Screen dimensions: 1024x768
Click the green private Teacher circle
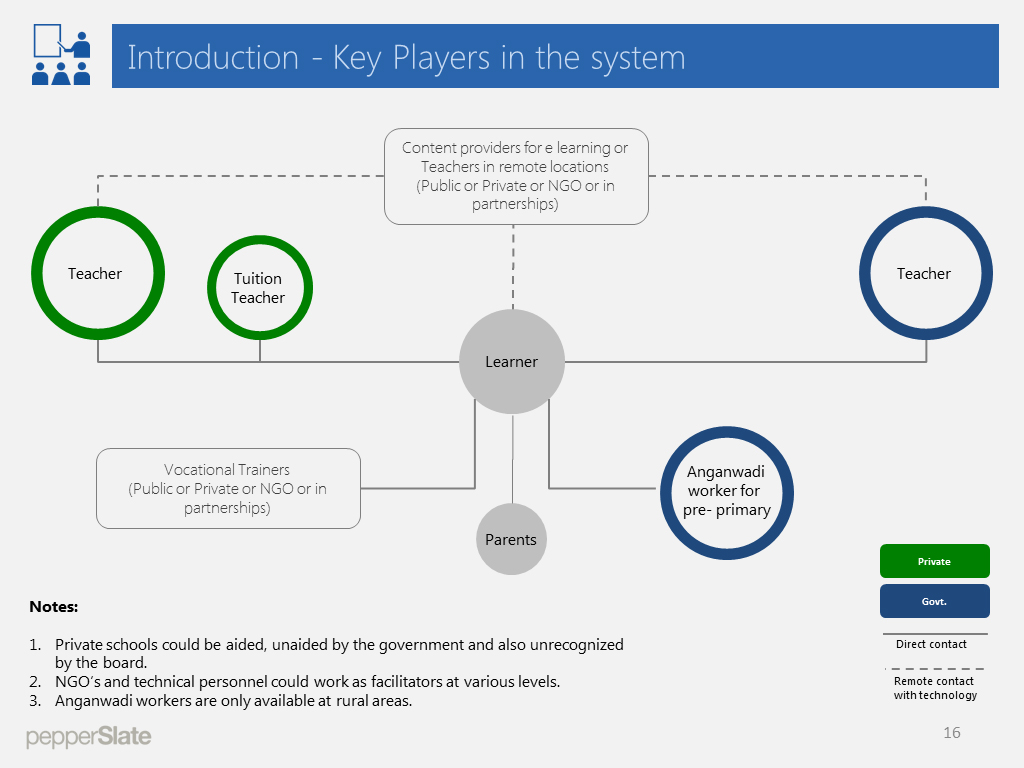(98, 273)
